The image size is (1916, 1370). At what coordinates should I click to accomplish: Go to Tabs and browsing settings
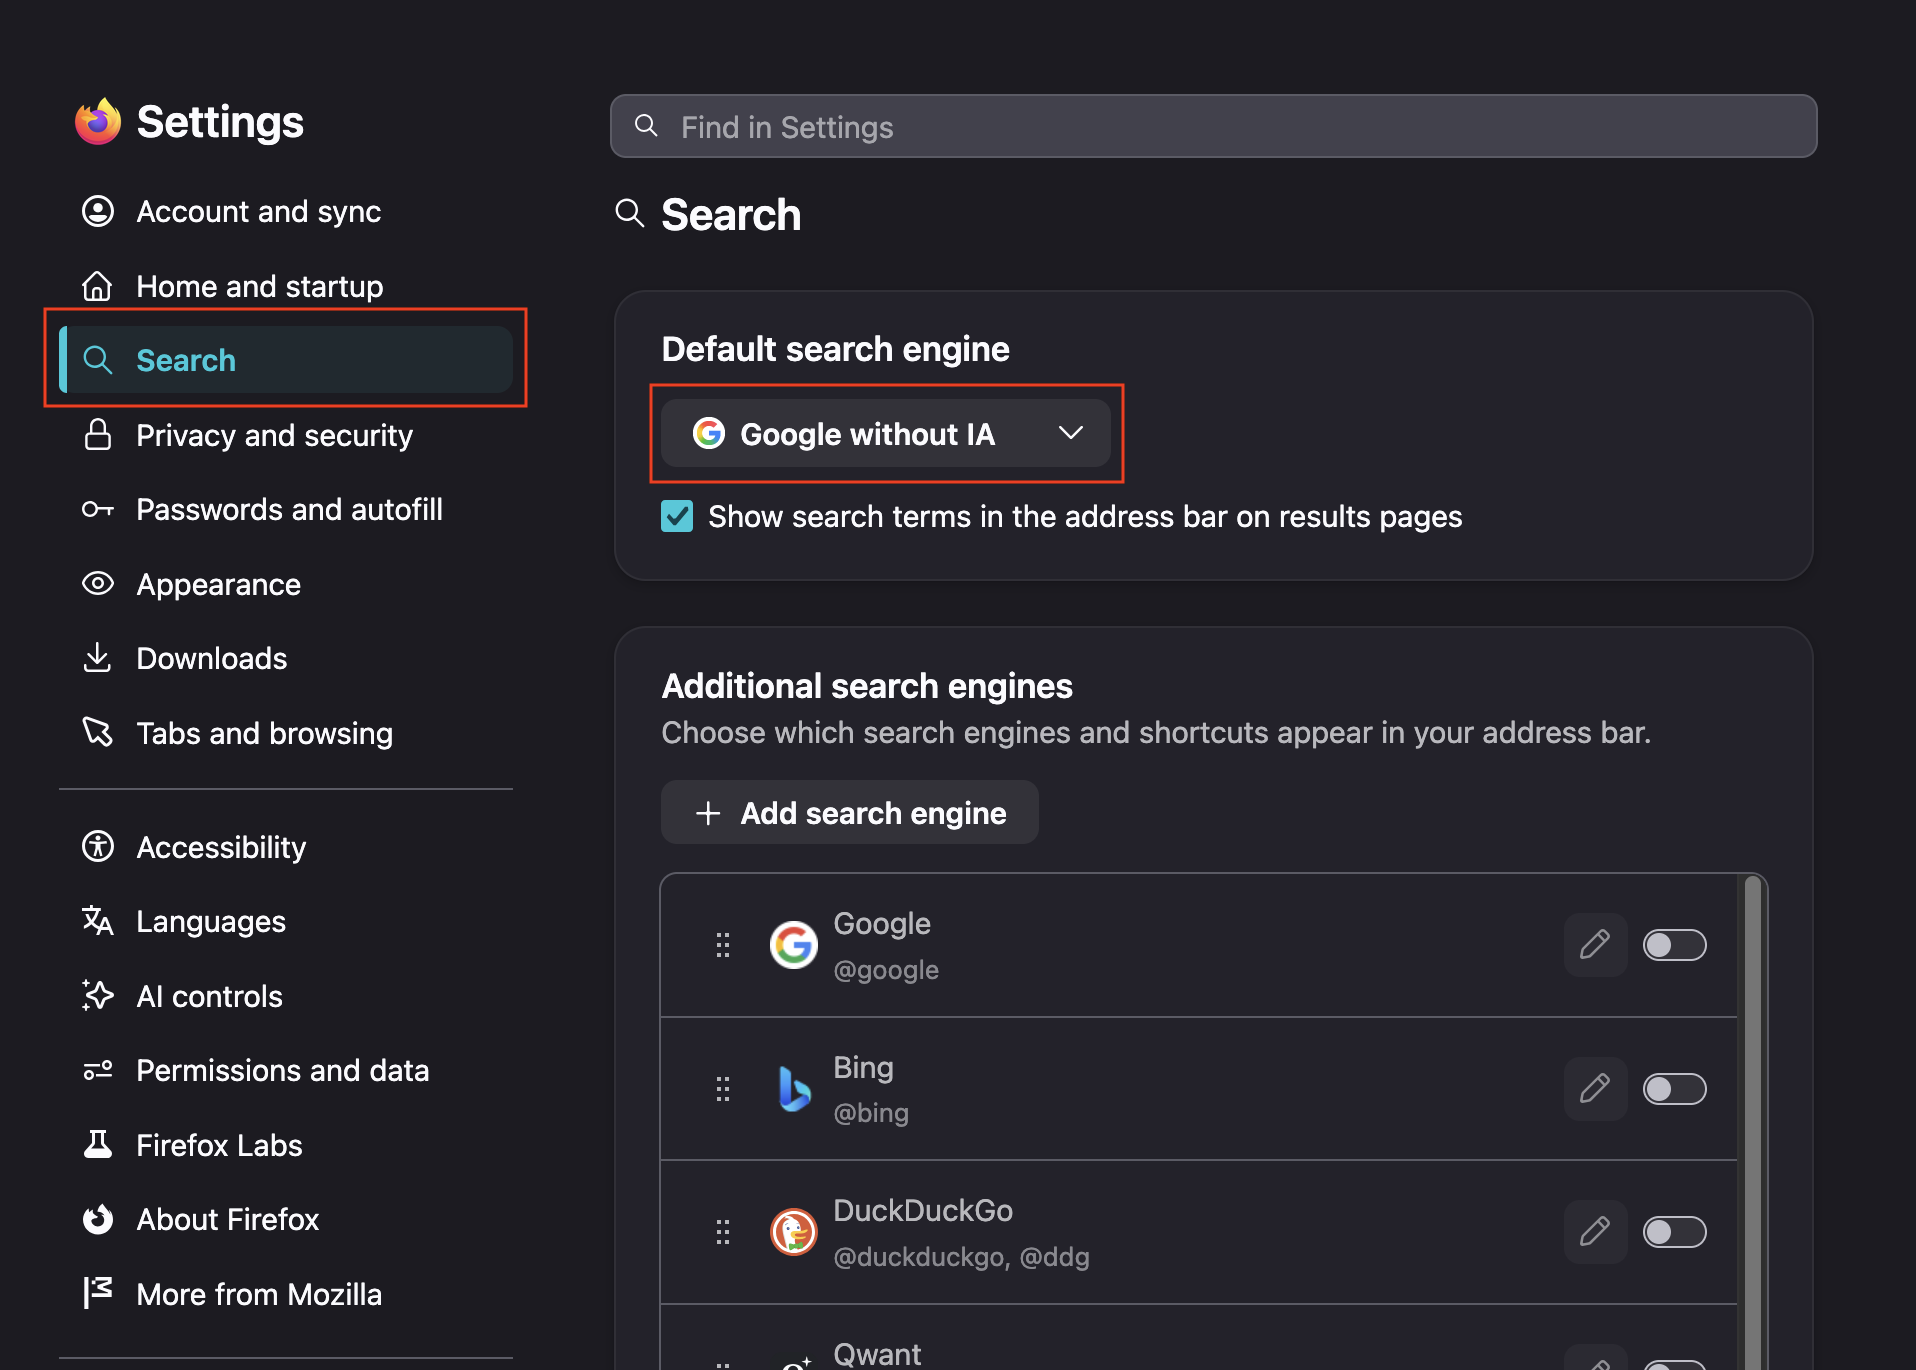[286, 733]
